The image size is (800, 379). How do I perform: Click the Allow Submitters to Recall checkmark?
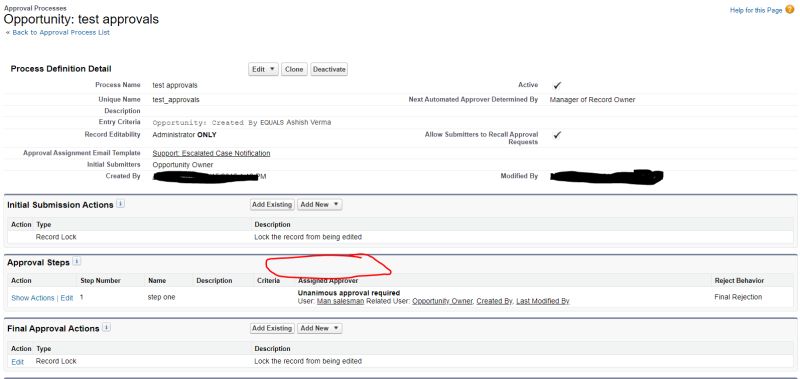pos(557,135)
